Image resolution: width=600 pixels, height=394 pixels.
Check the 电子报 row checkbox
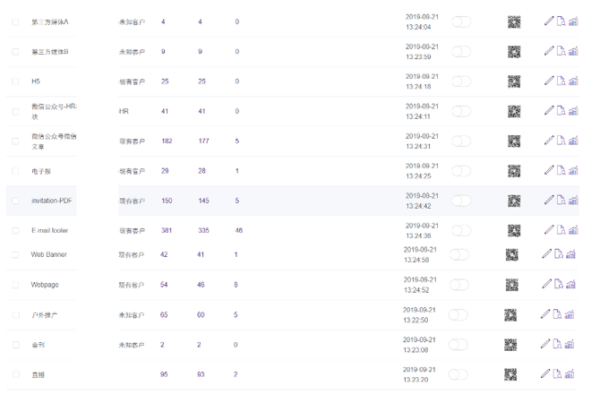pyautogui.click(x=15, y=171)
